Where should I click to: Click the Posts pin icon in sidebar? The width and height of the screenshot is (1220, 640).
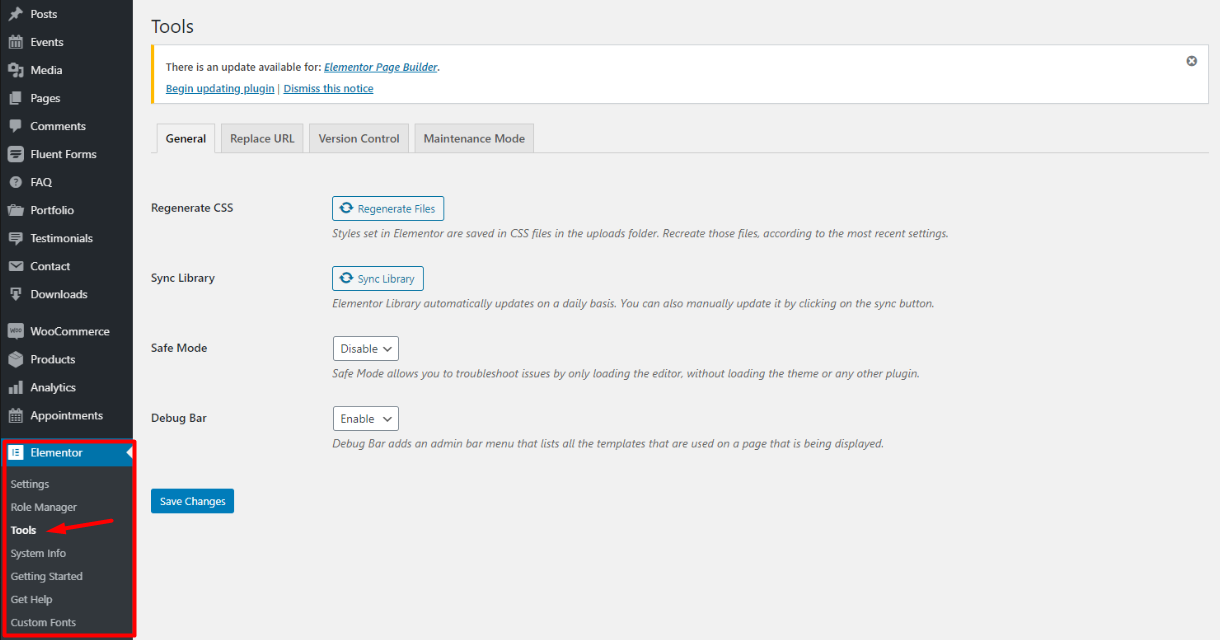[15, 14]
